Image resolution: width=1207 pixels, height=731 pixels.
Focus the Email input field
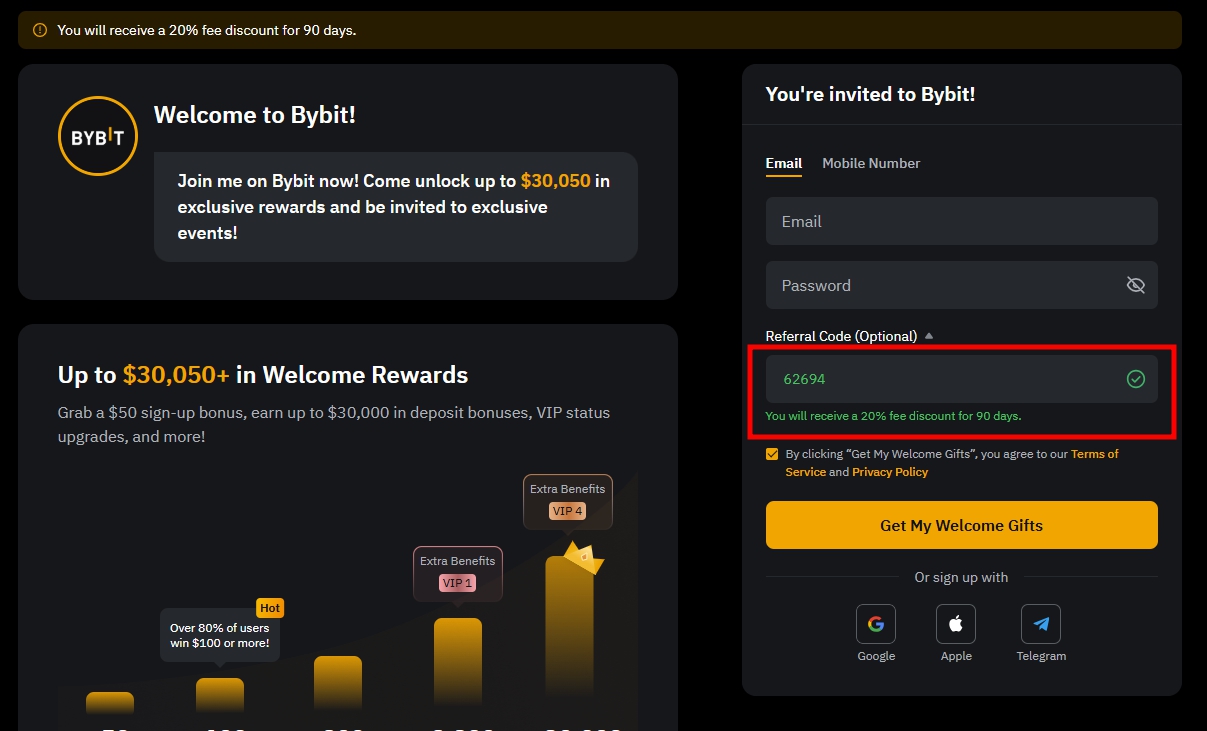point(962,221)
